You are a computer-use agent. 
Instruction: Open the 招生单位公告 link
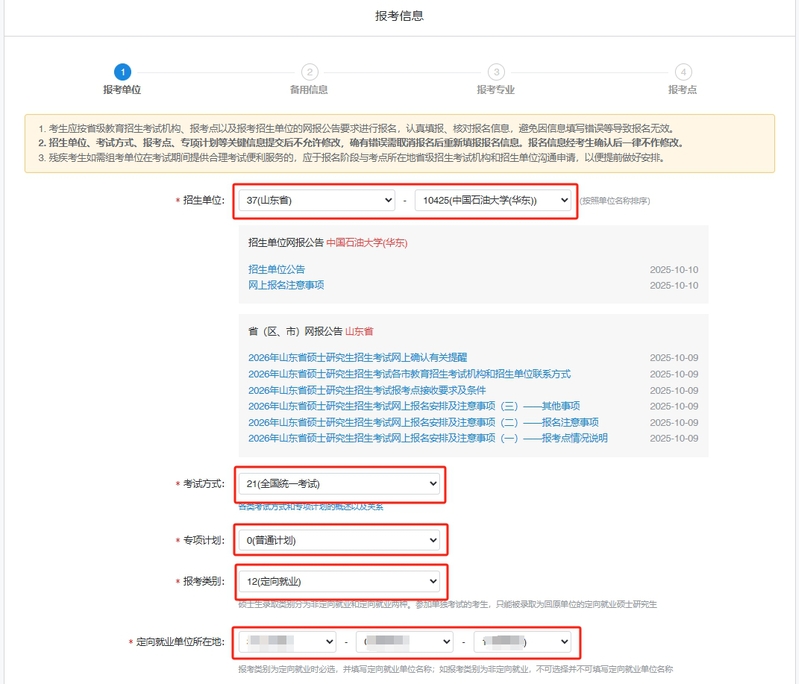click(277, 270)
